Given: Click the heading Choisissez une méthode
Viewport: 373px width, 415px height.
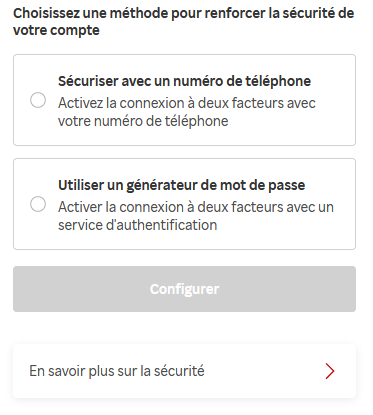Looking at the screenshot, I should pos(183,22).
